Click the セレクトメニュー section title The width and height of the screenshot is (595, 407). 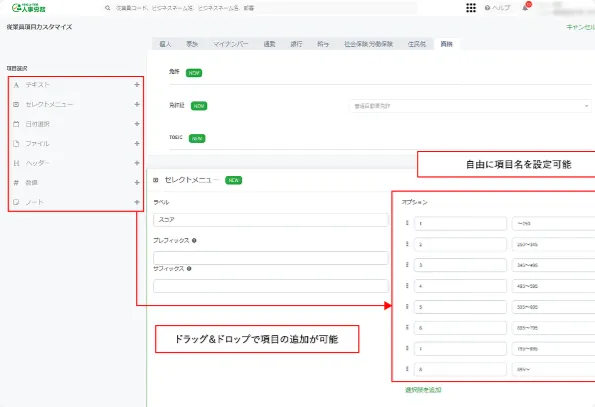click(192, 180)
